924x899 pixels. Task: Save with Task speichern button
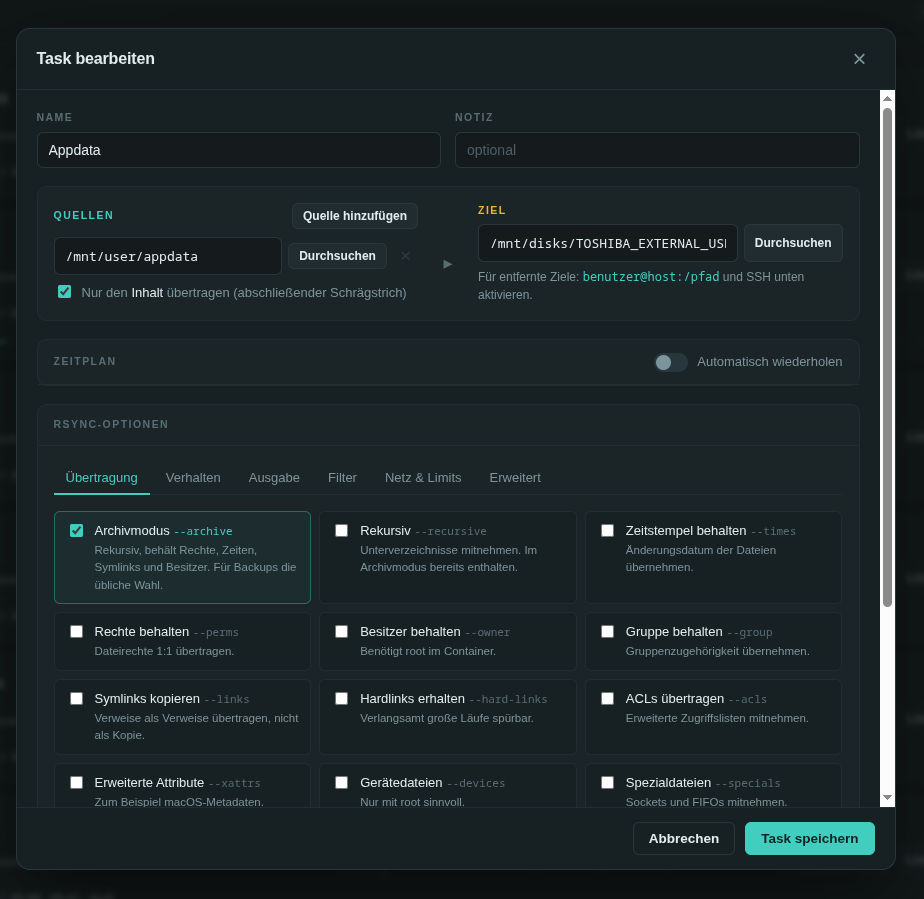click(810, 838)
